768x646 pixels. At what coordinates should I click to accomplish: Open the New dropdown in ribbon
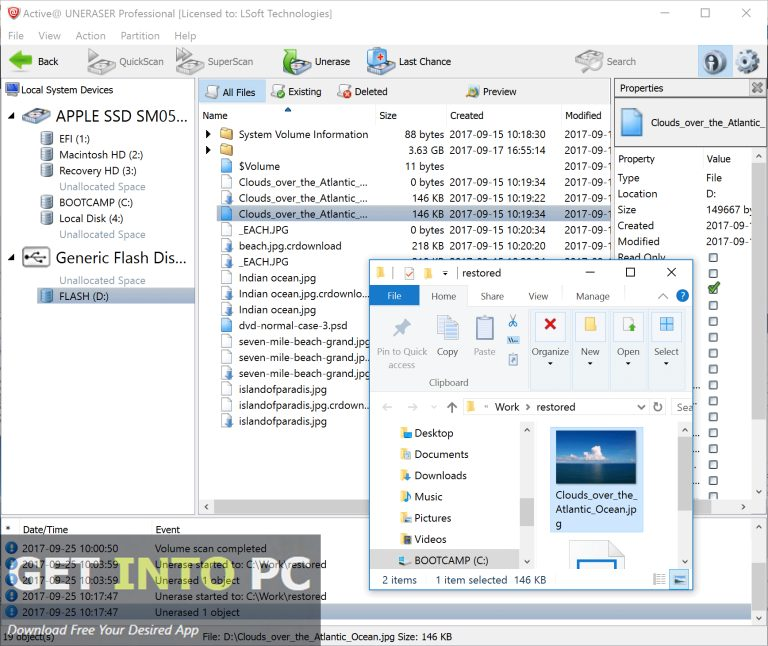click(x=590, y=340)
